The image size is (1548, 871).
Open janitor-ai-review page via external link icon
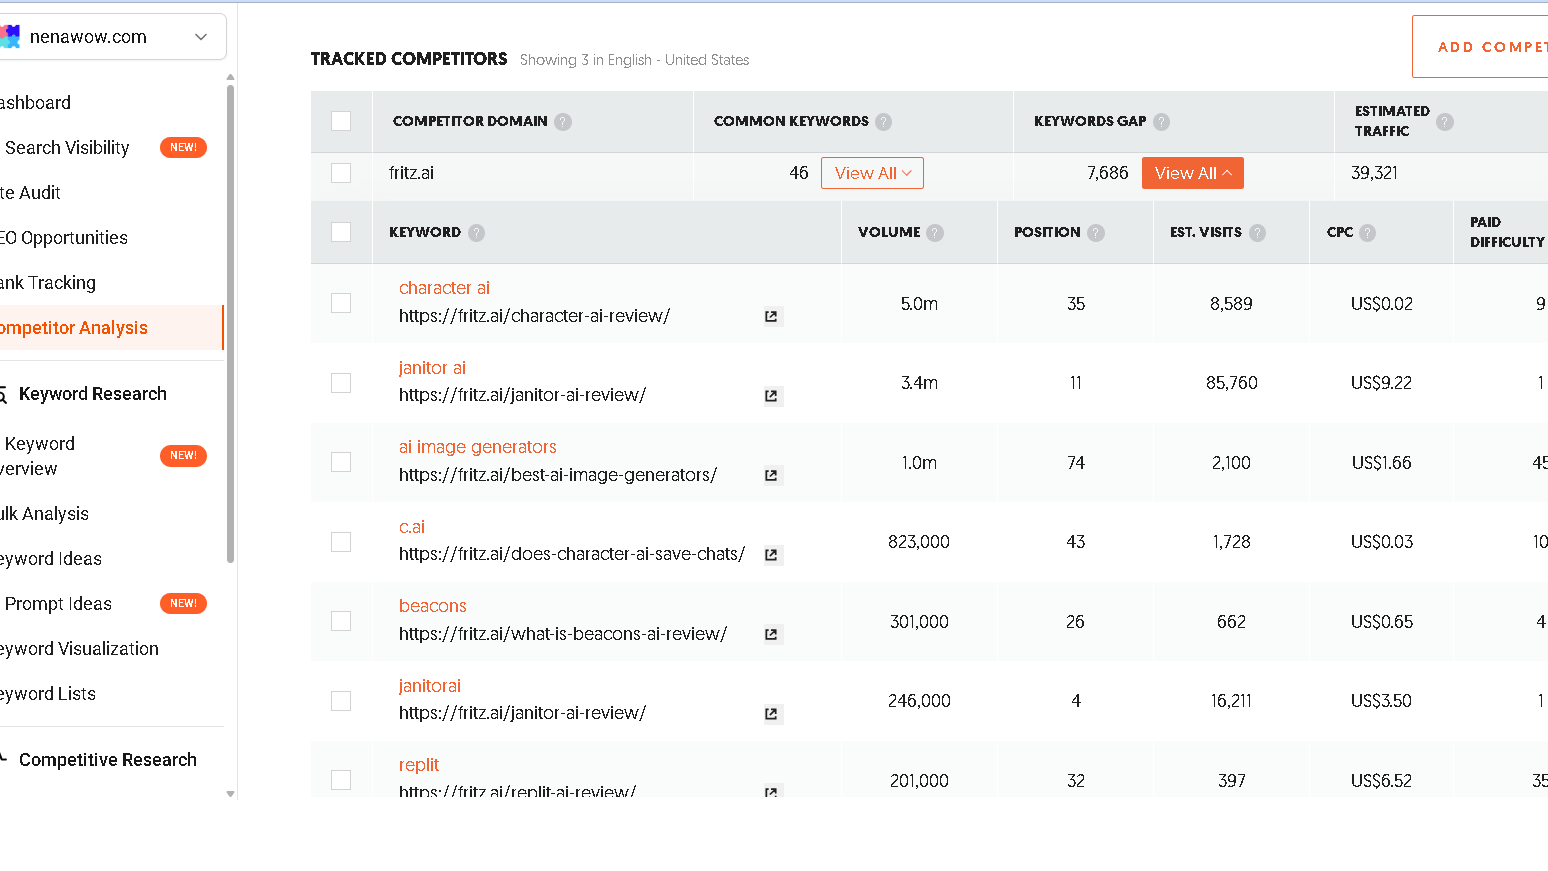(771, 396)
